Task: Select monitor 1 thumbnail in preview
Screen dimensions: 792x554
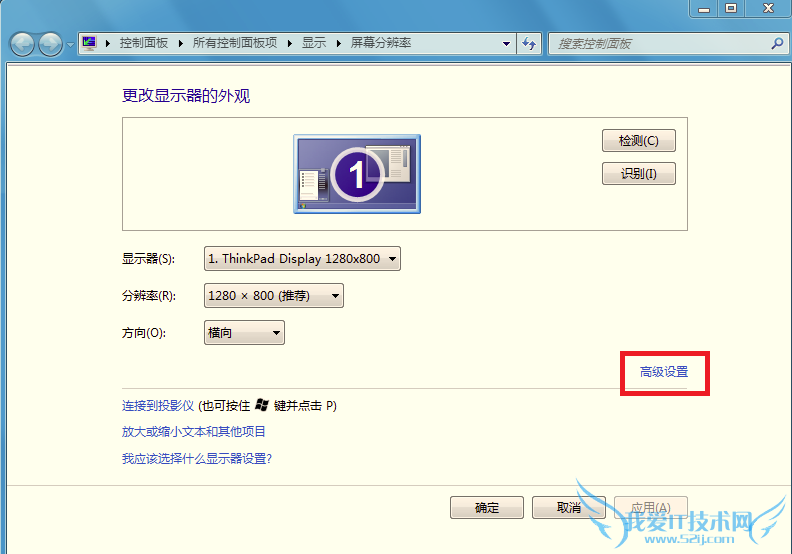Action: click(x=357, y=174)
